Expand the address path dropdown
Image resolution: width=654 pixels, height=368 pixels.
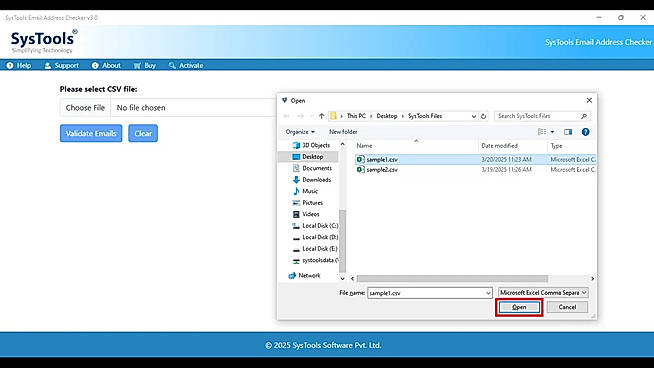[x=474, y=116]
